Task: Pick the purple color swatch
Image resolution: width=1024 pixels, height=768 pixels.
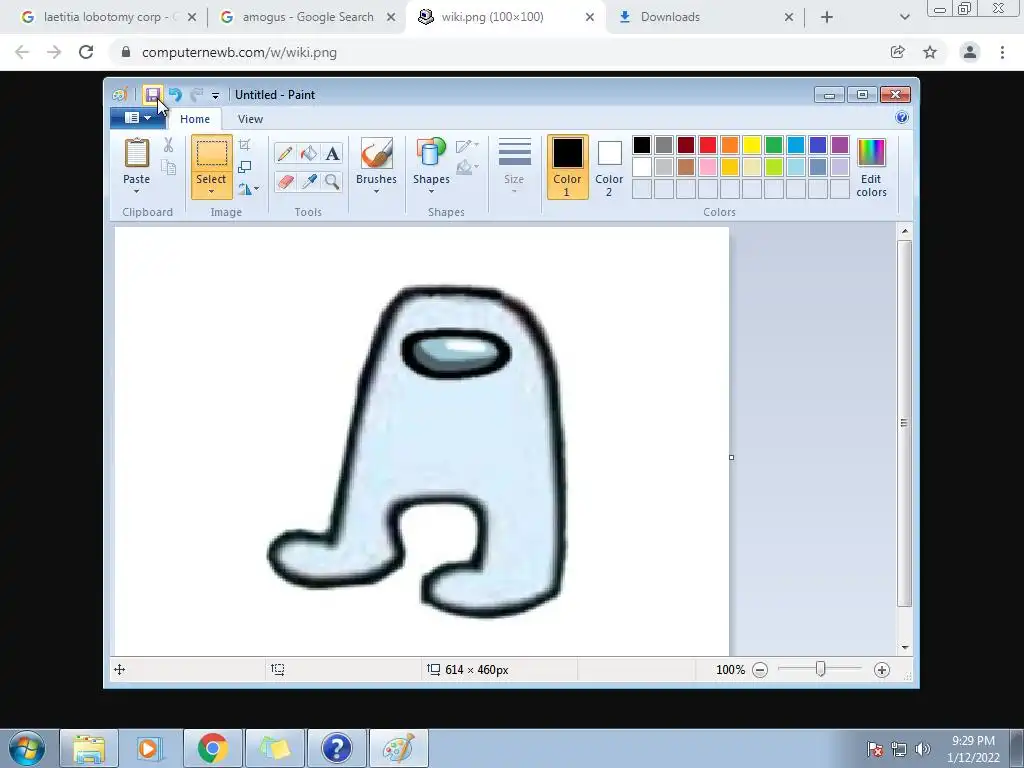Action: 840,145
